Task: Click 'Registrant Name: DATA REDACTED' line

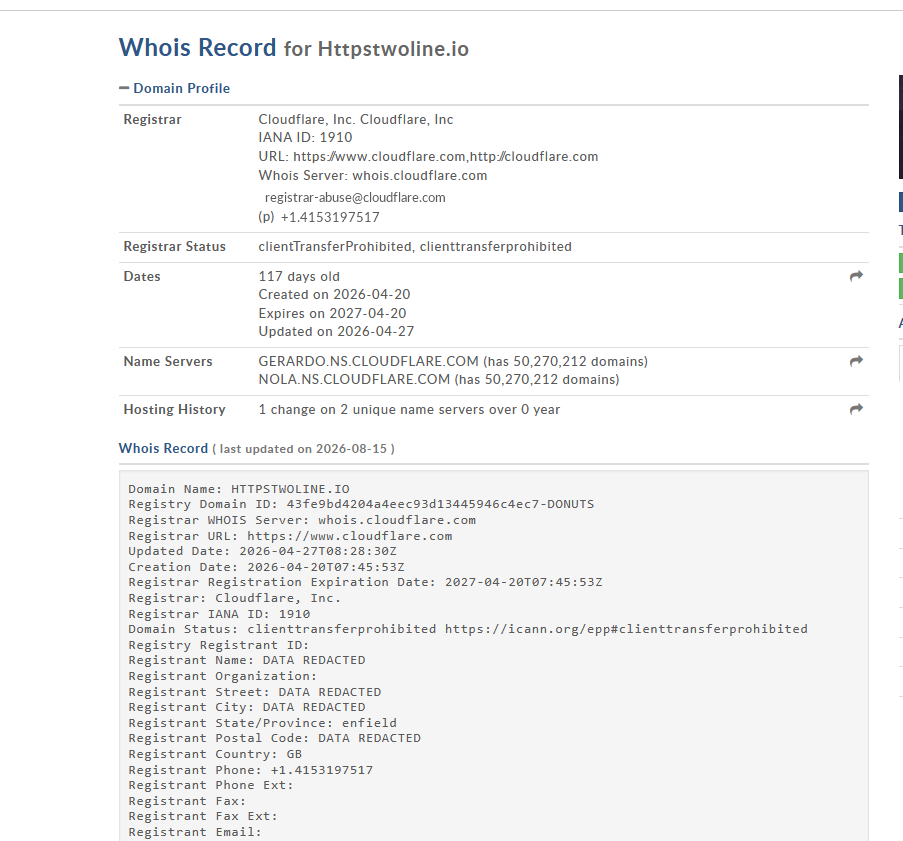Action: (246, 660)
